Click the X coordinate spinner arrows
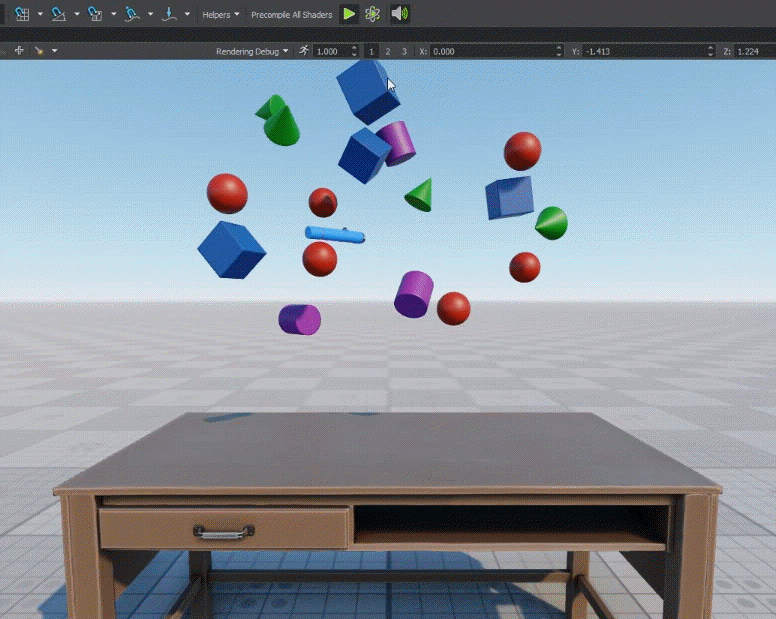The image size is (776, 619). tap(559, 51)
